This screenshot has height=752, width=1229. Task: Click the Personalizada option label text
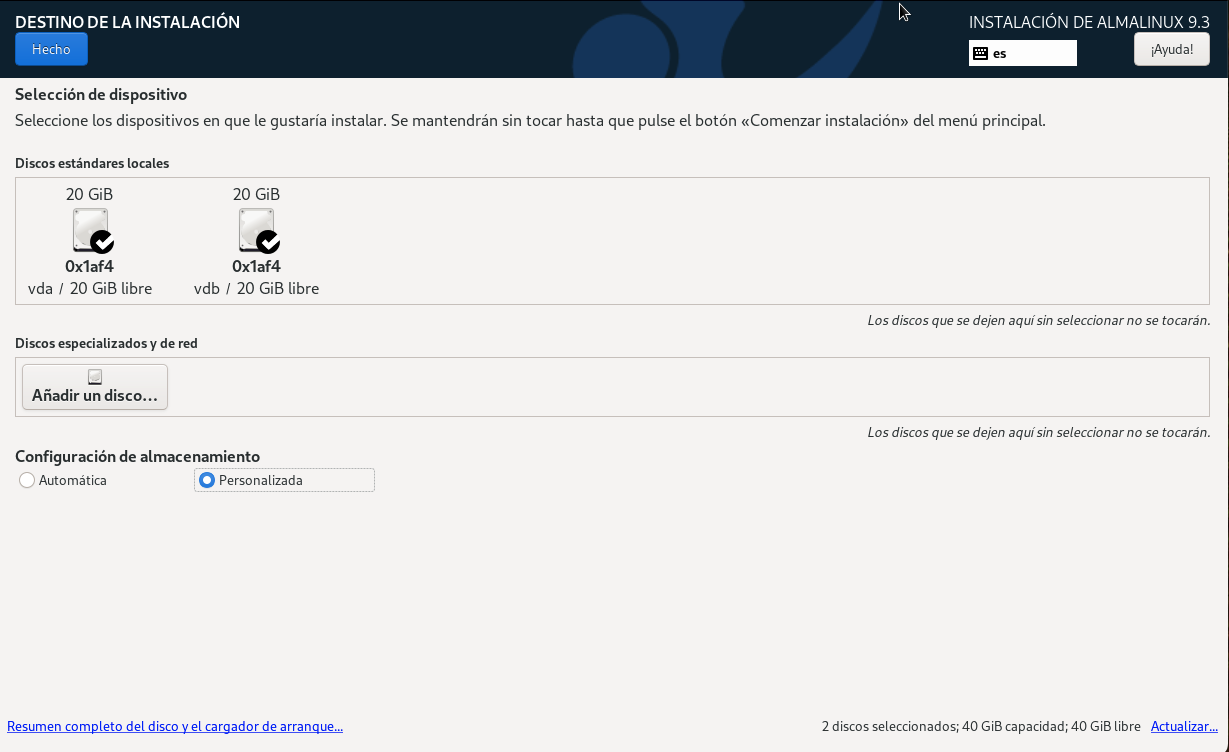pos(261,480)
